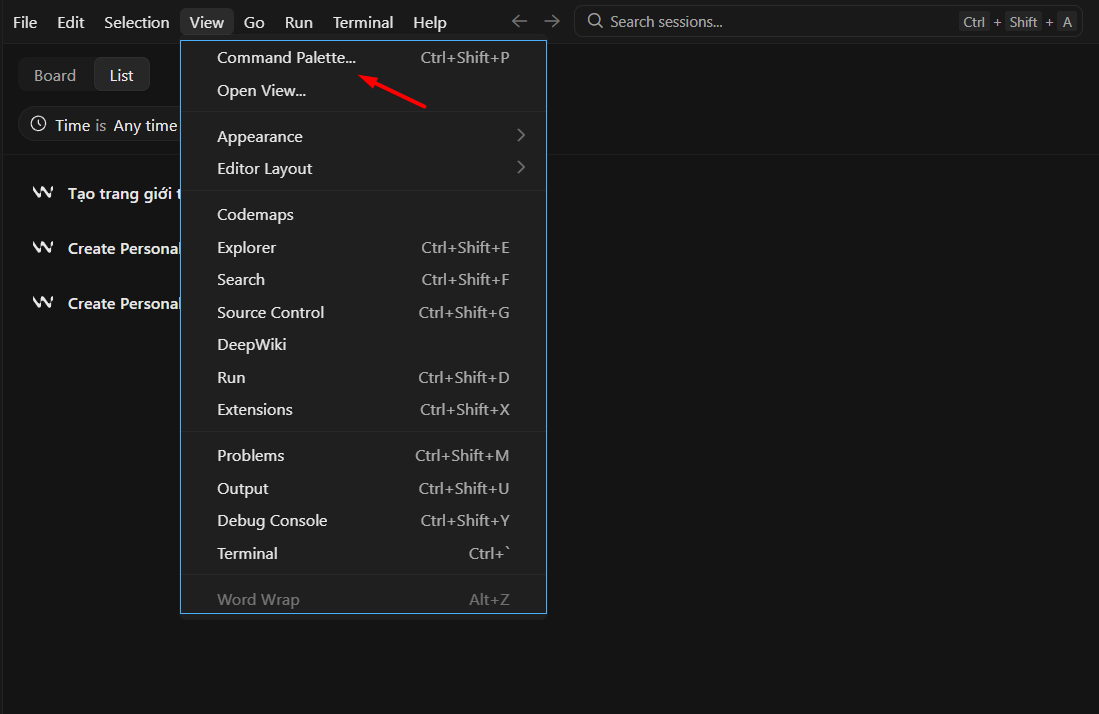Choose Extensions from the View menu
Image resolution: width=1099 pixels, height=714 pixels.
pos(363,410)
